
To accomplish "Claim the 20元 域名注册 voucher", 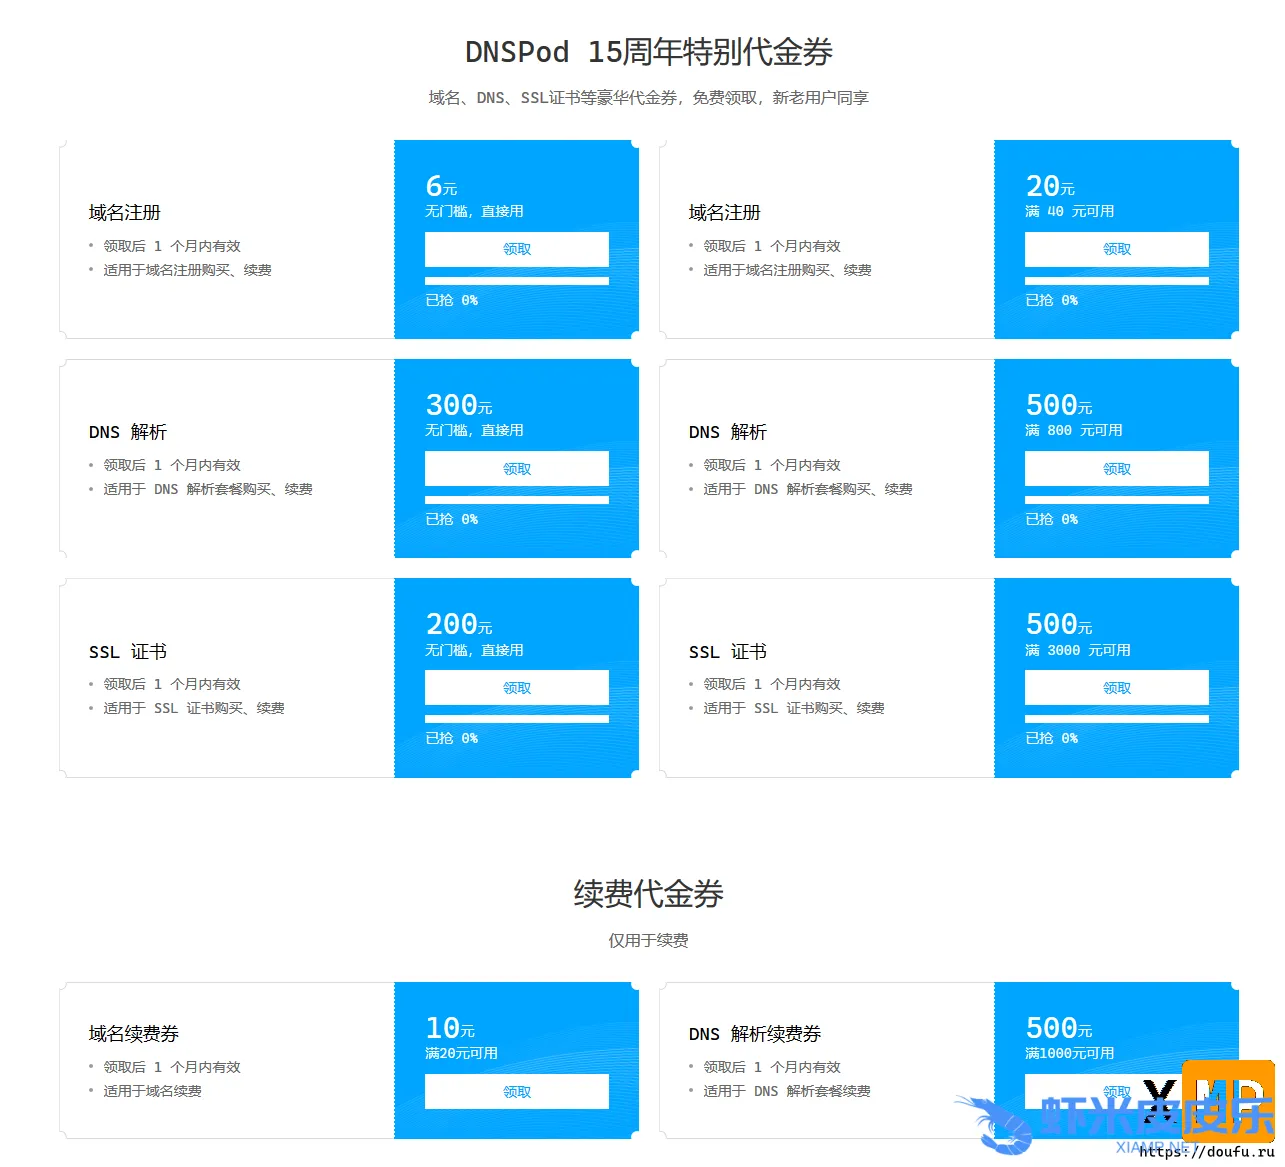I will pyautogui.click(x=1117, y=249).
